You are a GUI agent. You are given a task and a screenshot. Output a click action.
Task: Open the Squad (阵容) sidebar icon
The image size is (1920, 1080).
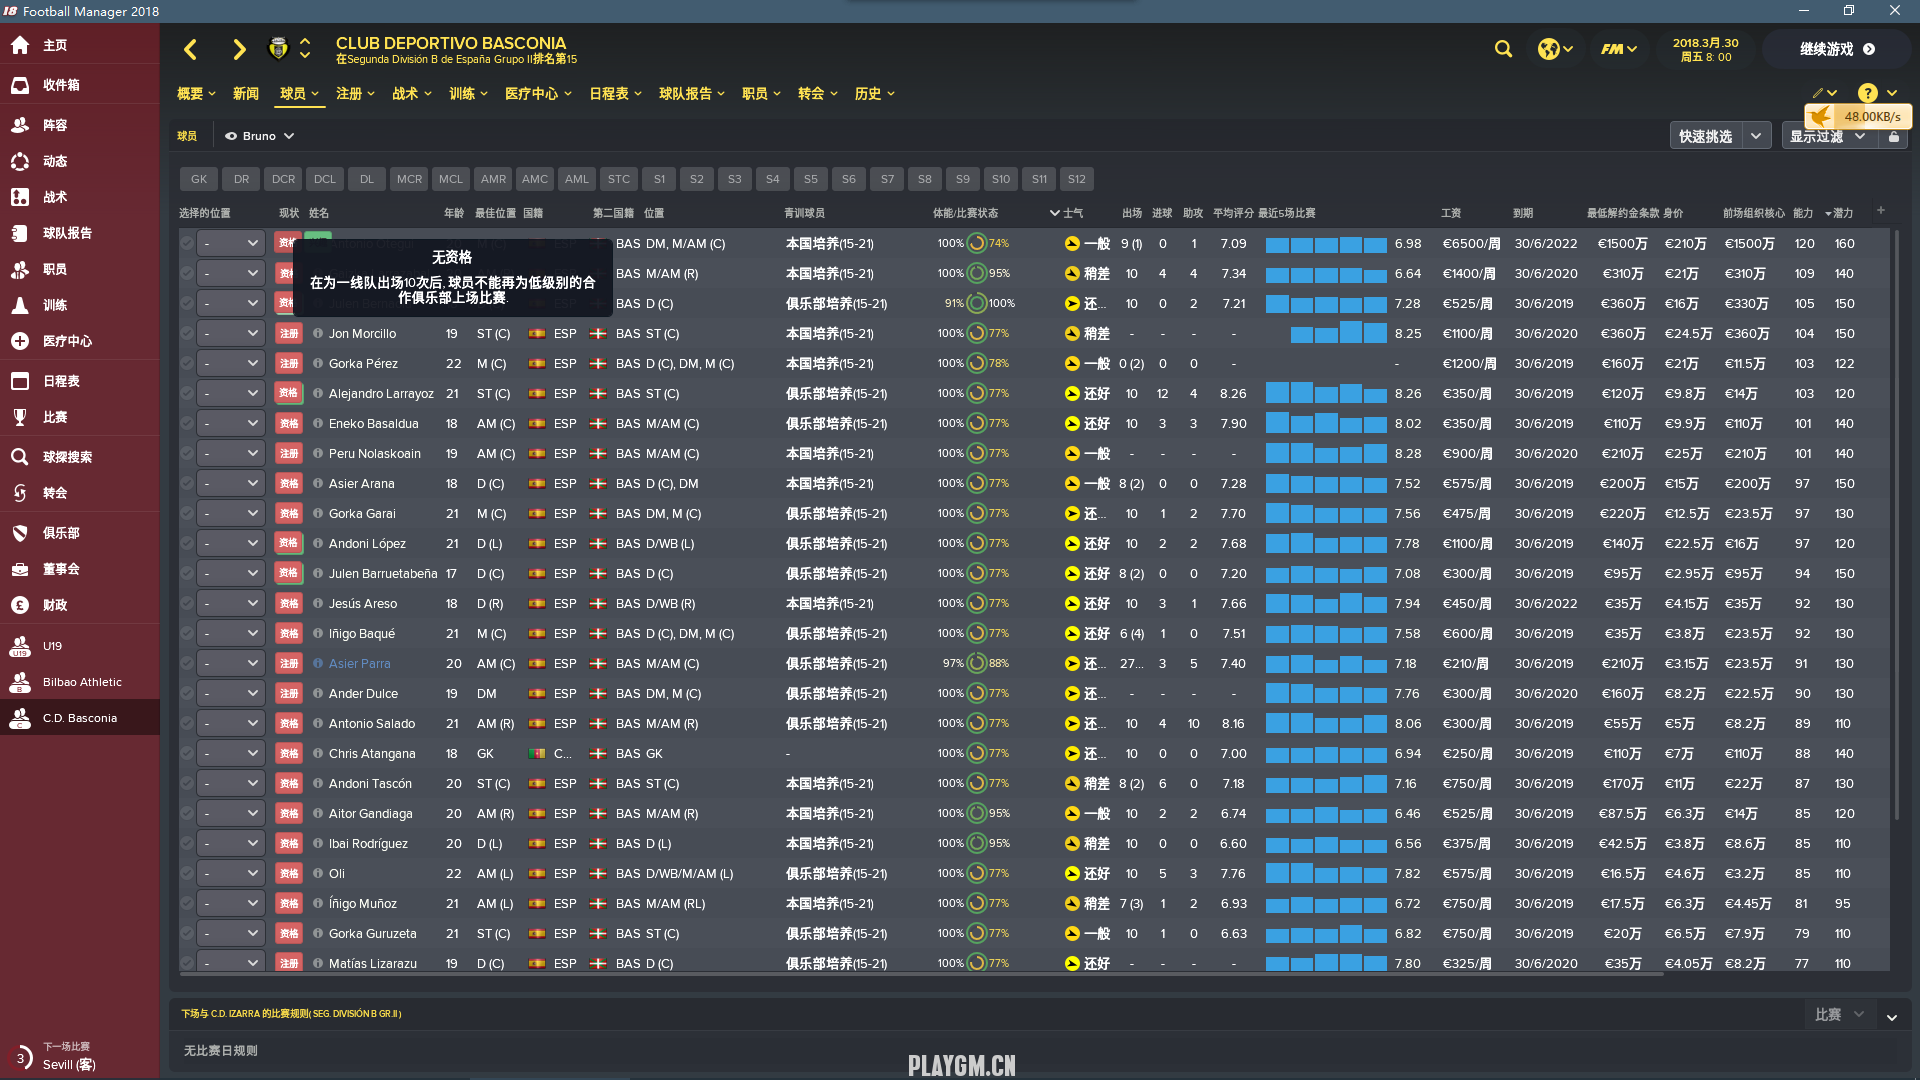pos(20,125)
